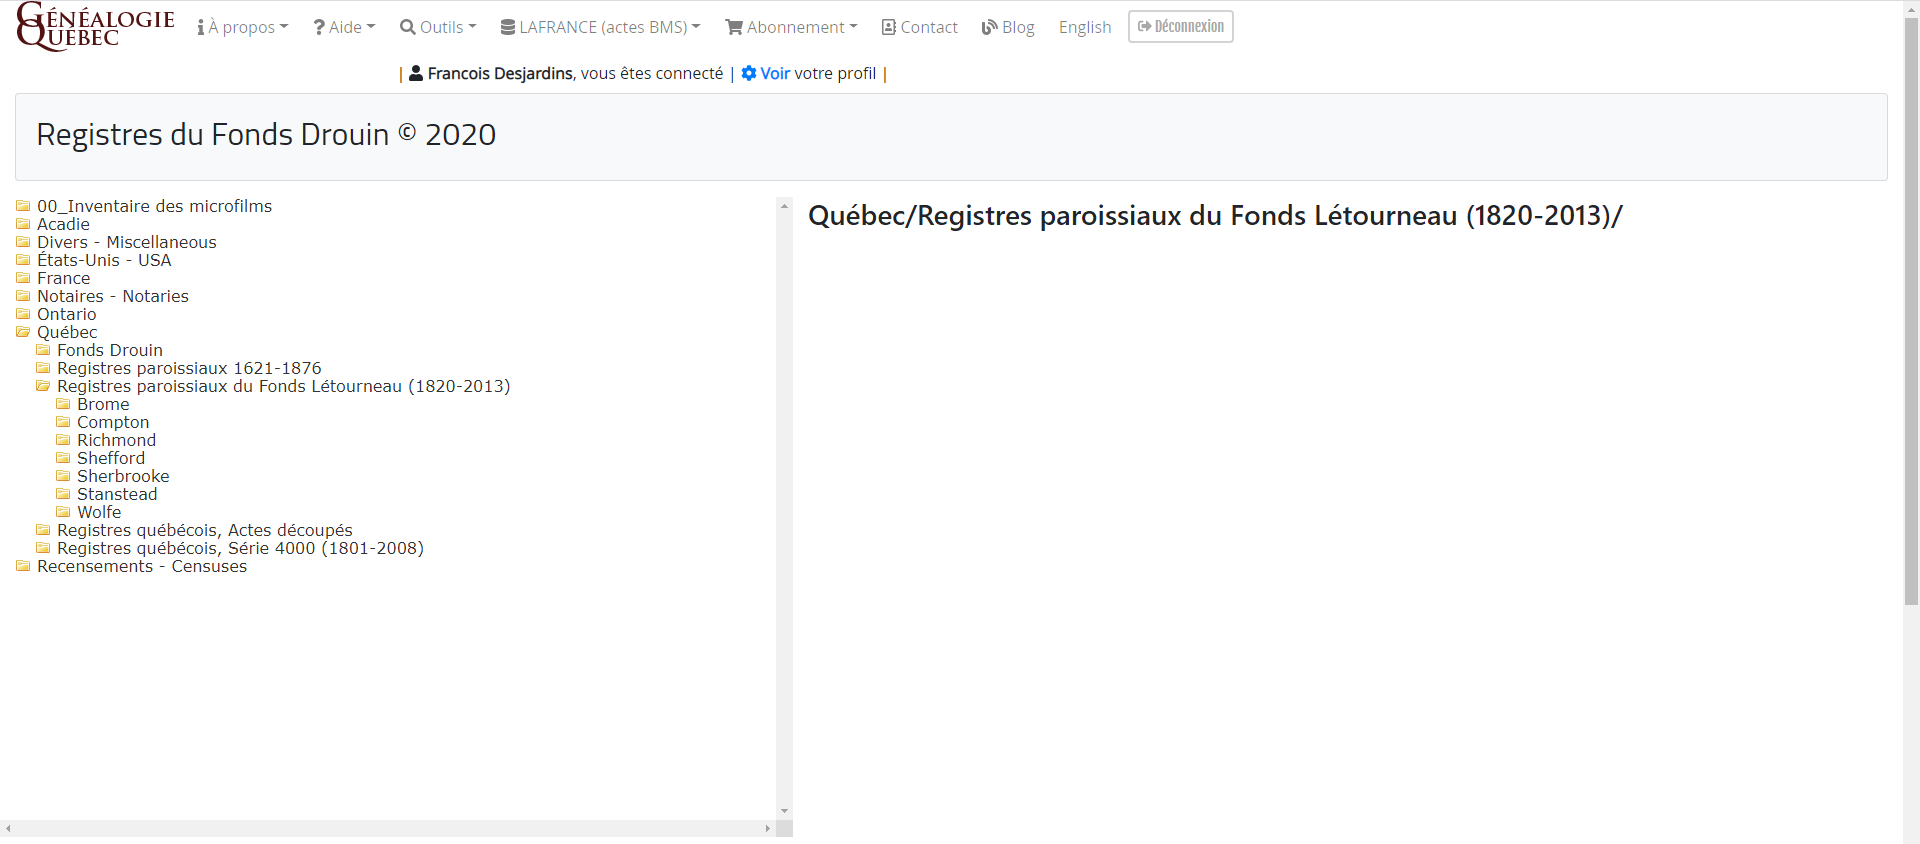Click the tree horizontal scroll-right arrow
This screenshot has height=844, width=1920.
768,828
